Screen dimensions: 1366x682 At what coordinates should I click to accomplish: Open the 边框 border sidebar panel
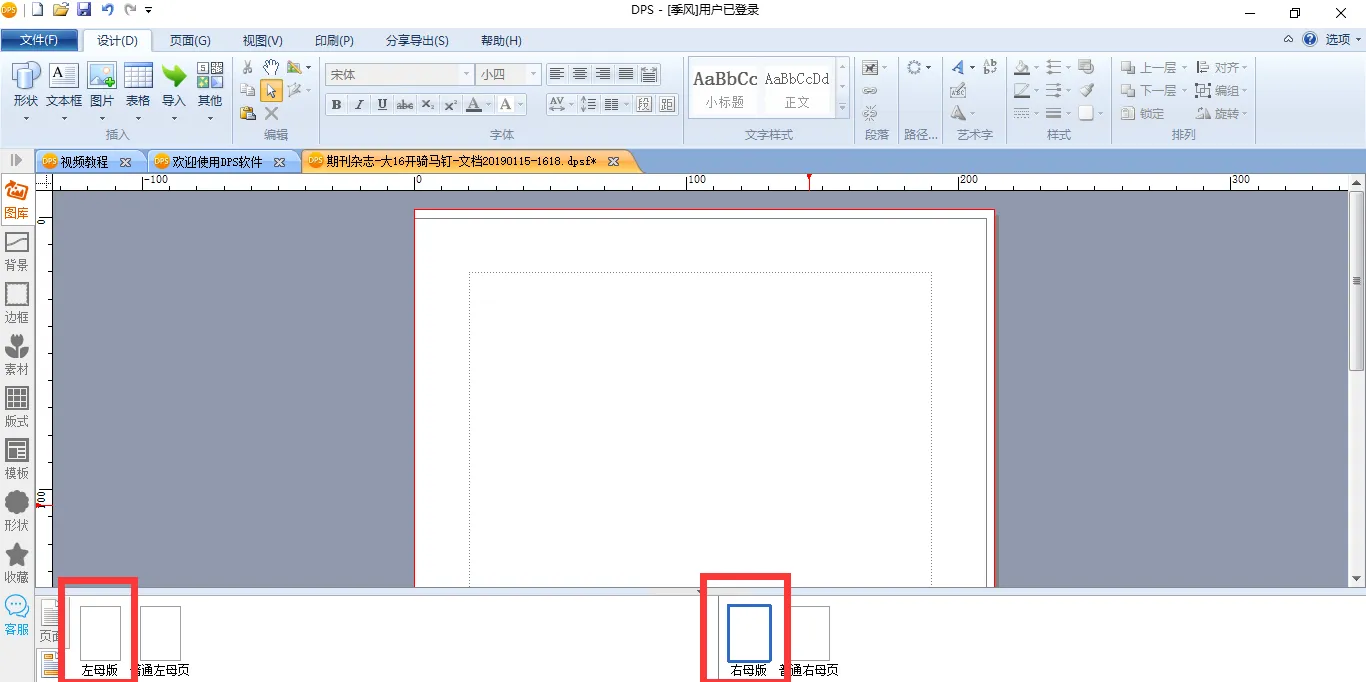17,303
